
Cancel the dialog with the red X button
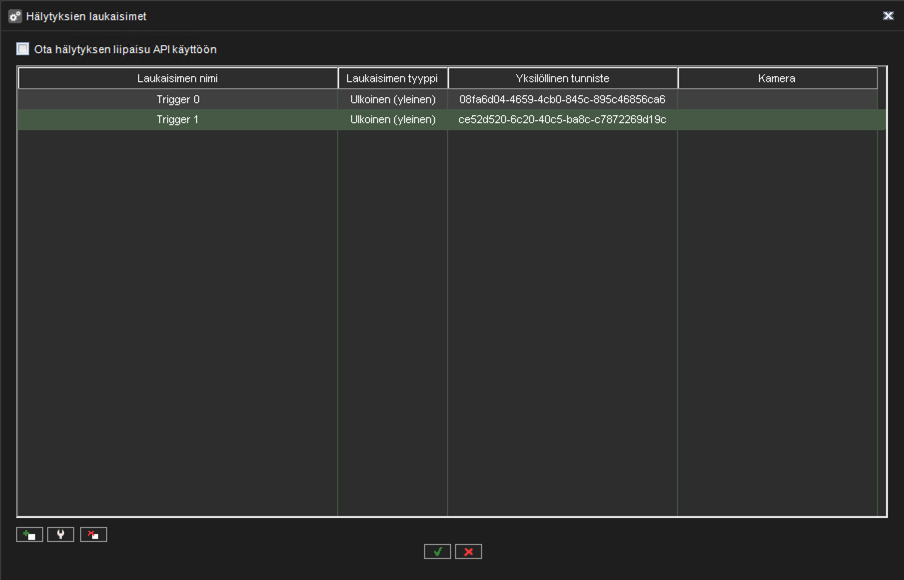pos(468,551)
